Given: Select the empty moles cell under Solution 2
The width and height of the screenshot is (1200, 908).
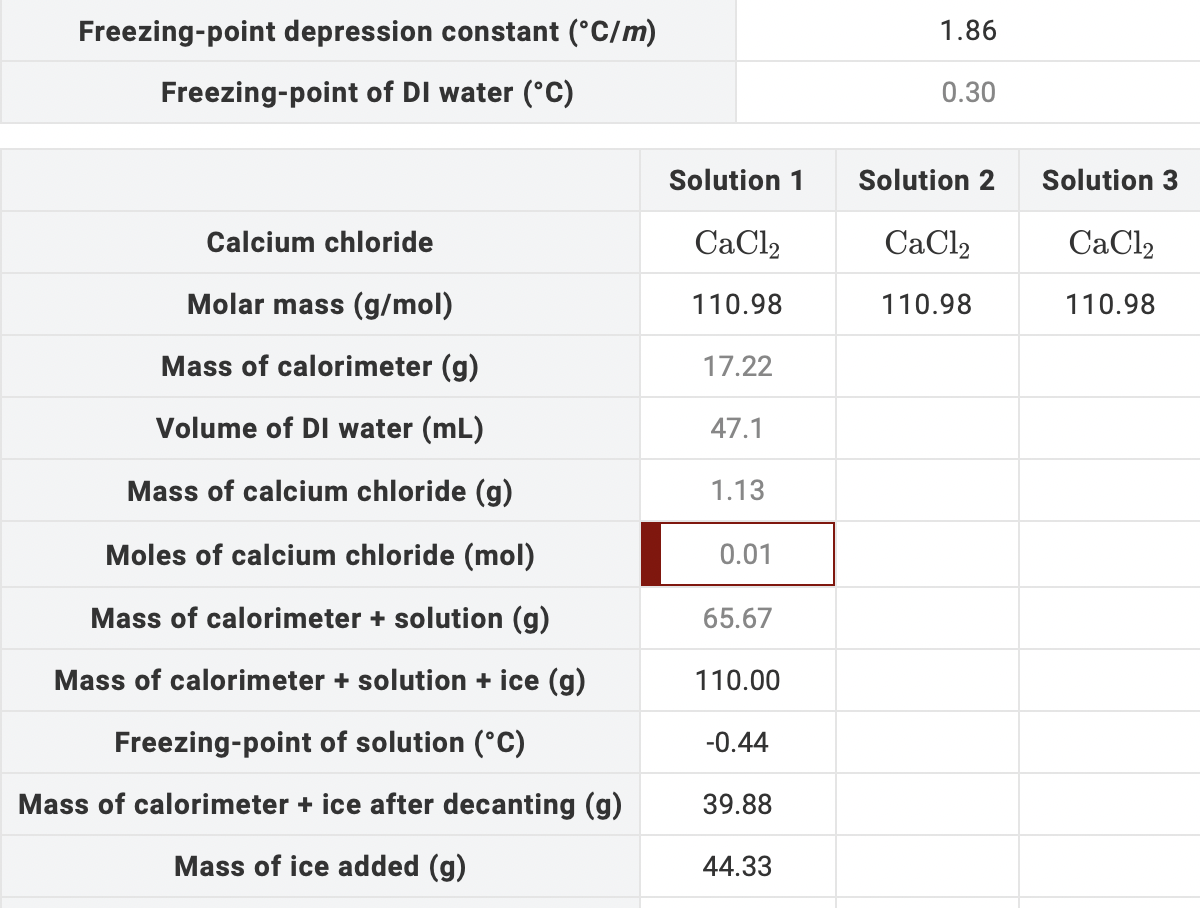Looking at the screenshot, I should pyautogui.click(x=927, y=554).
